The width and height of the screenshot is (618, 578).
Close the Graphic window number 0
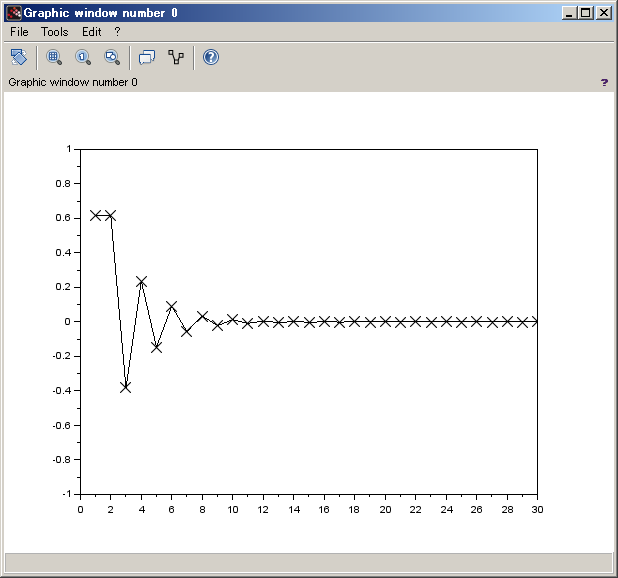(x=603, y=13)
